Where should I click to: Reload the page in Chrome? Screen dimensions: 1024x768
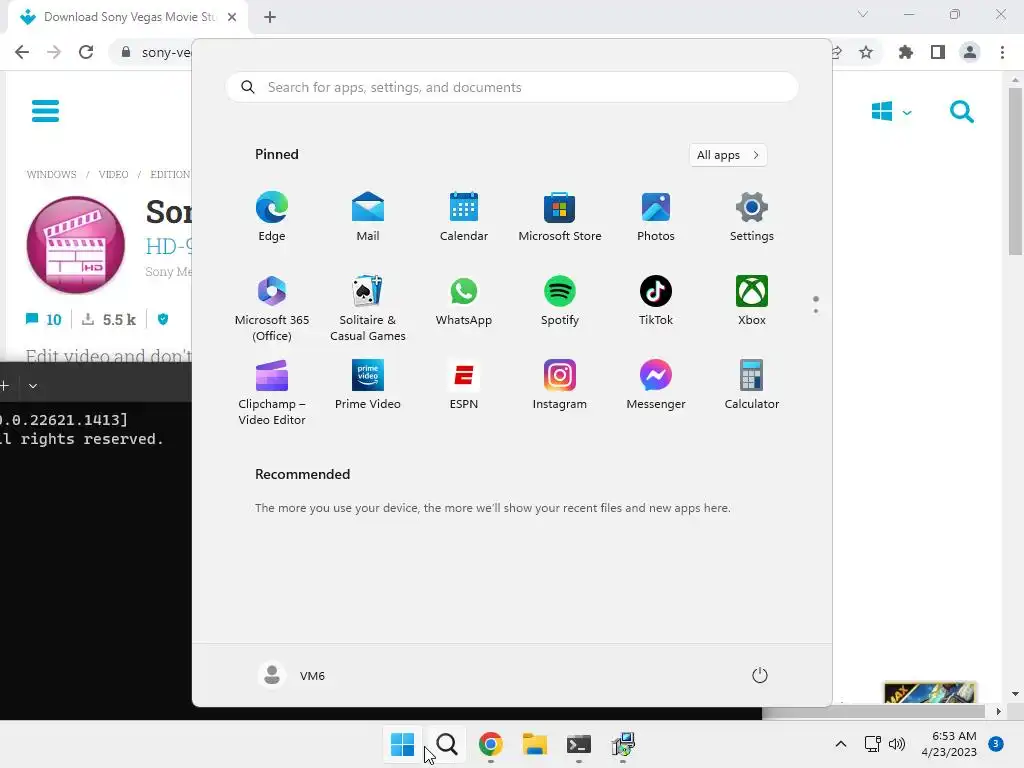point(86,52)
